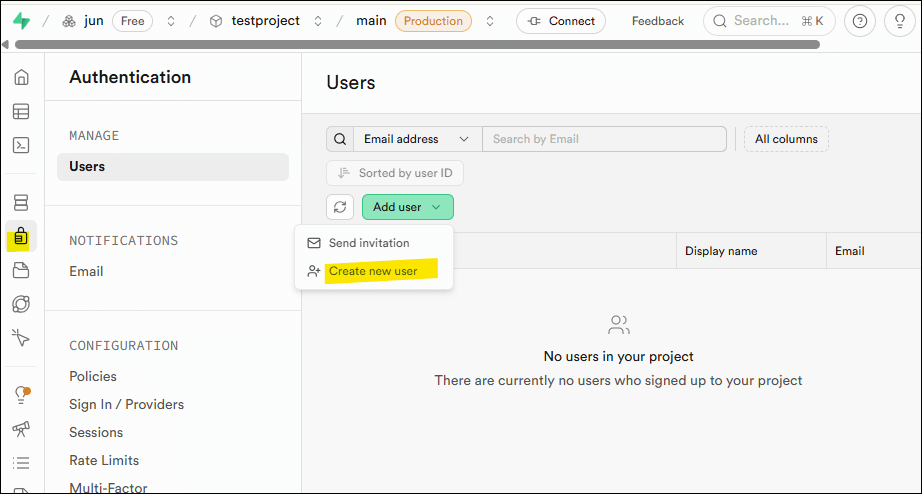Click the refresh users icon button
This screenshot has width=922, height=494.
[x=340, y=207]
